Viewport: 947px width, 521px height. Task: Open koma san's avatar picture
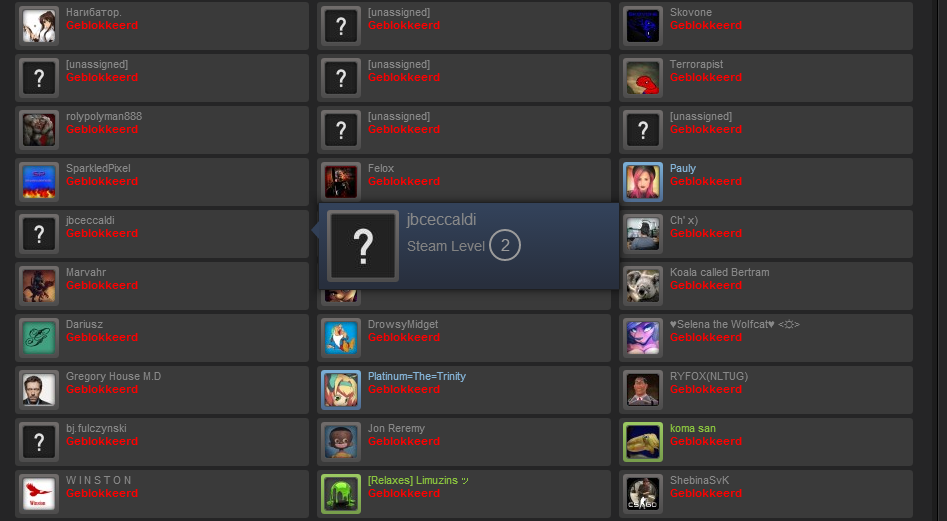pos(643,442)
